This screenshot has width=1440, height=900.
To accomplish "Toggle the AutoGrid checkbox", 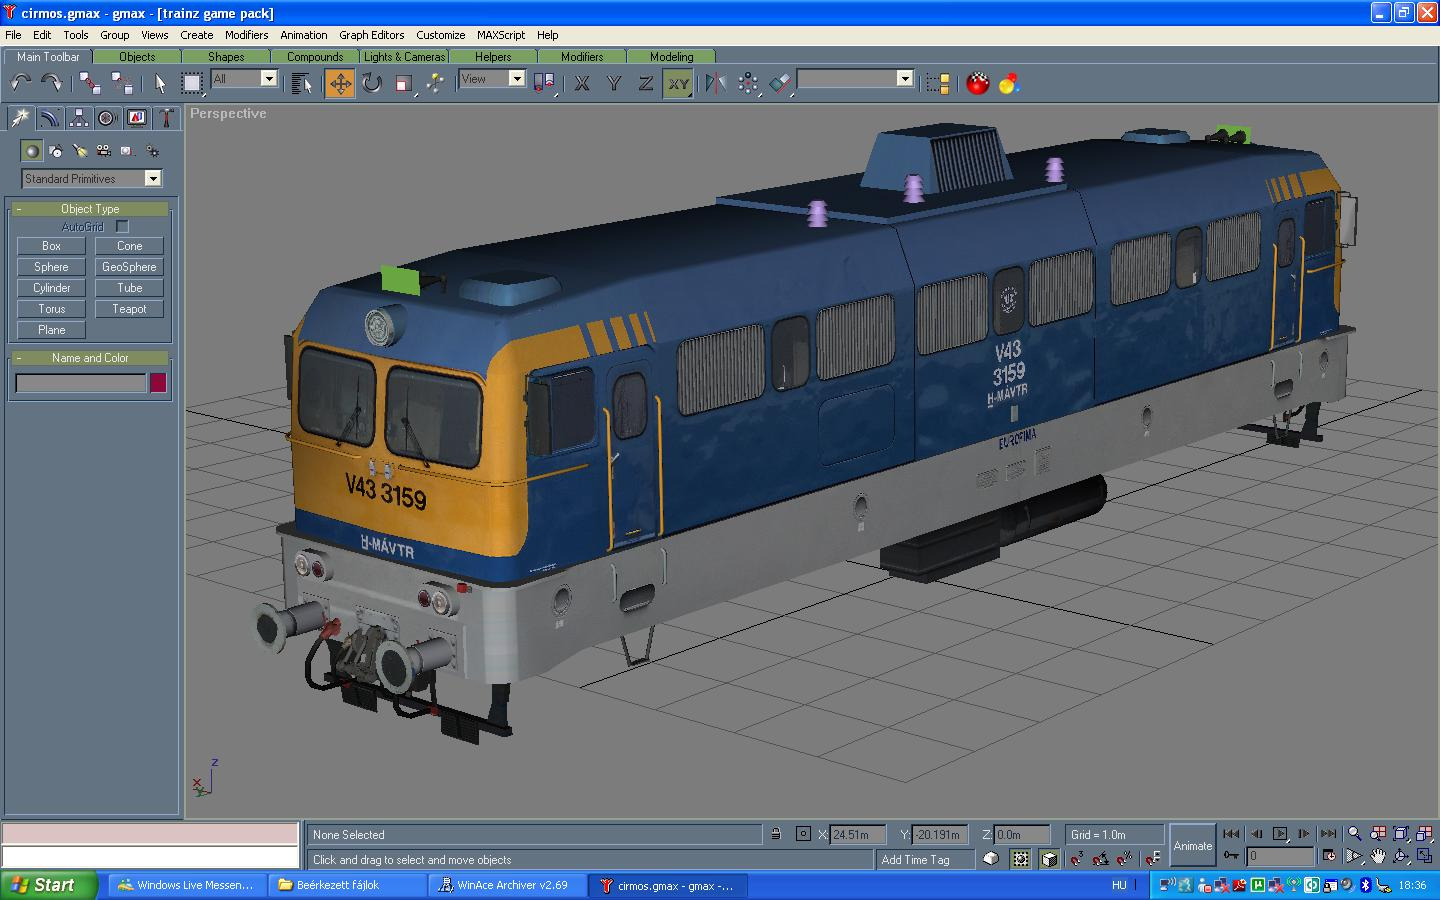I will [122, 227].
